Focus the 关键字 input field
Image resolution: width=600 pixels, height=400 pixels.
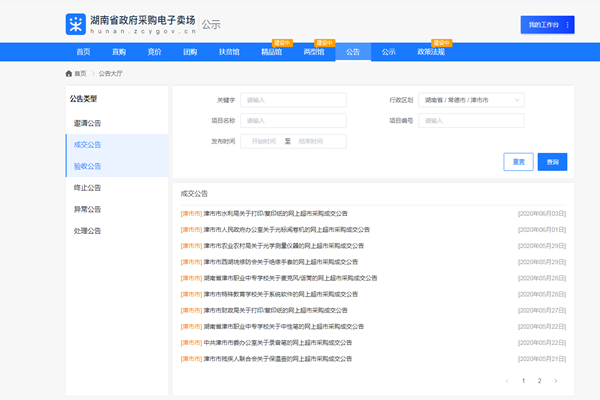coord(293,100)
